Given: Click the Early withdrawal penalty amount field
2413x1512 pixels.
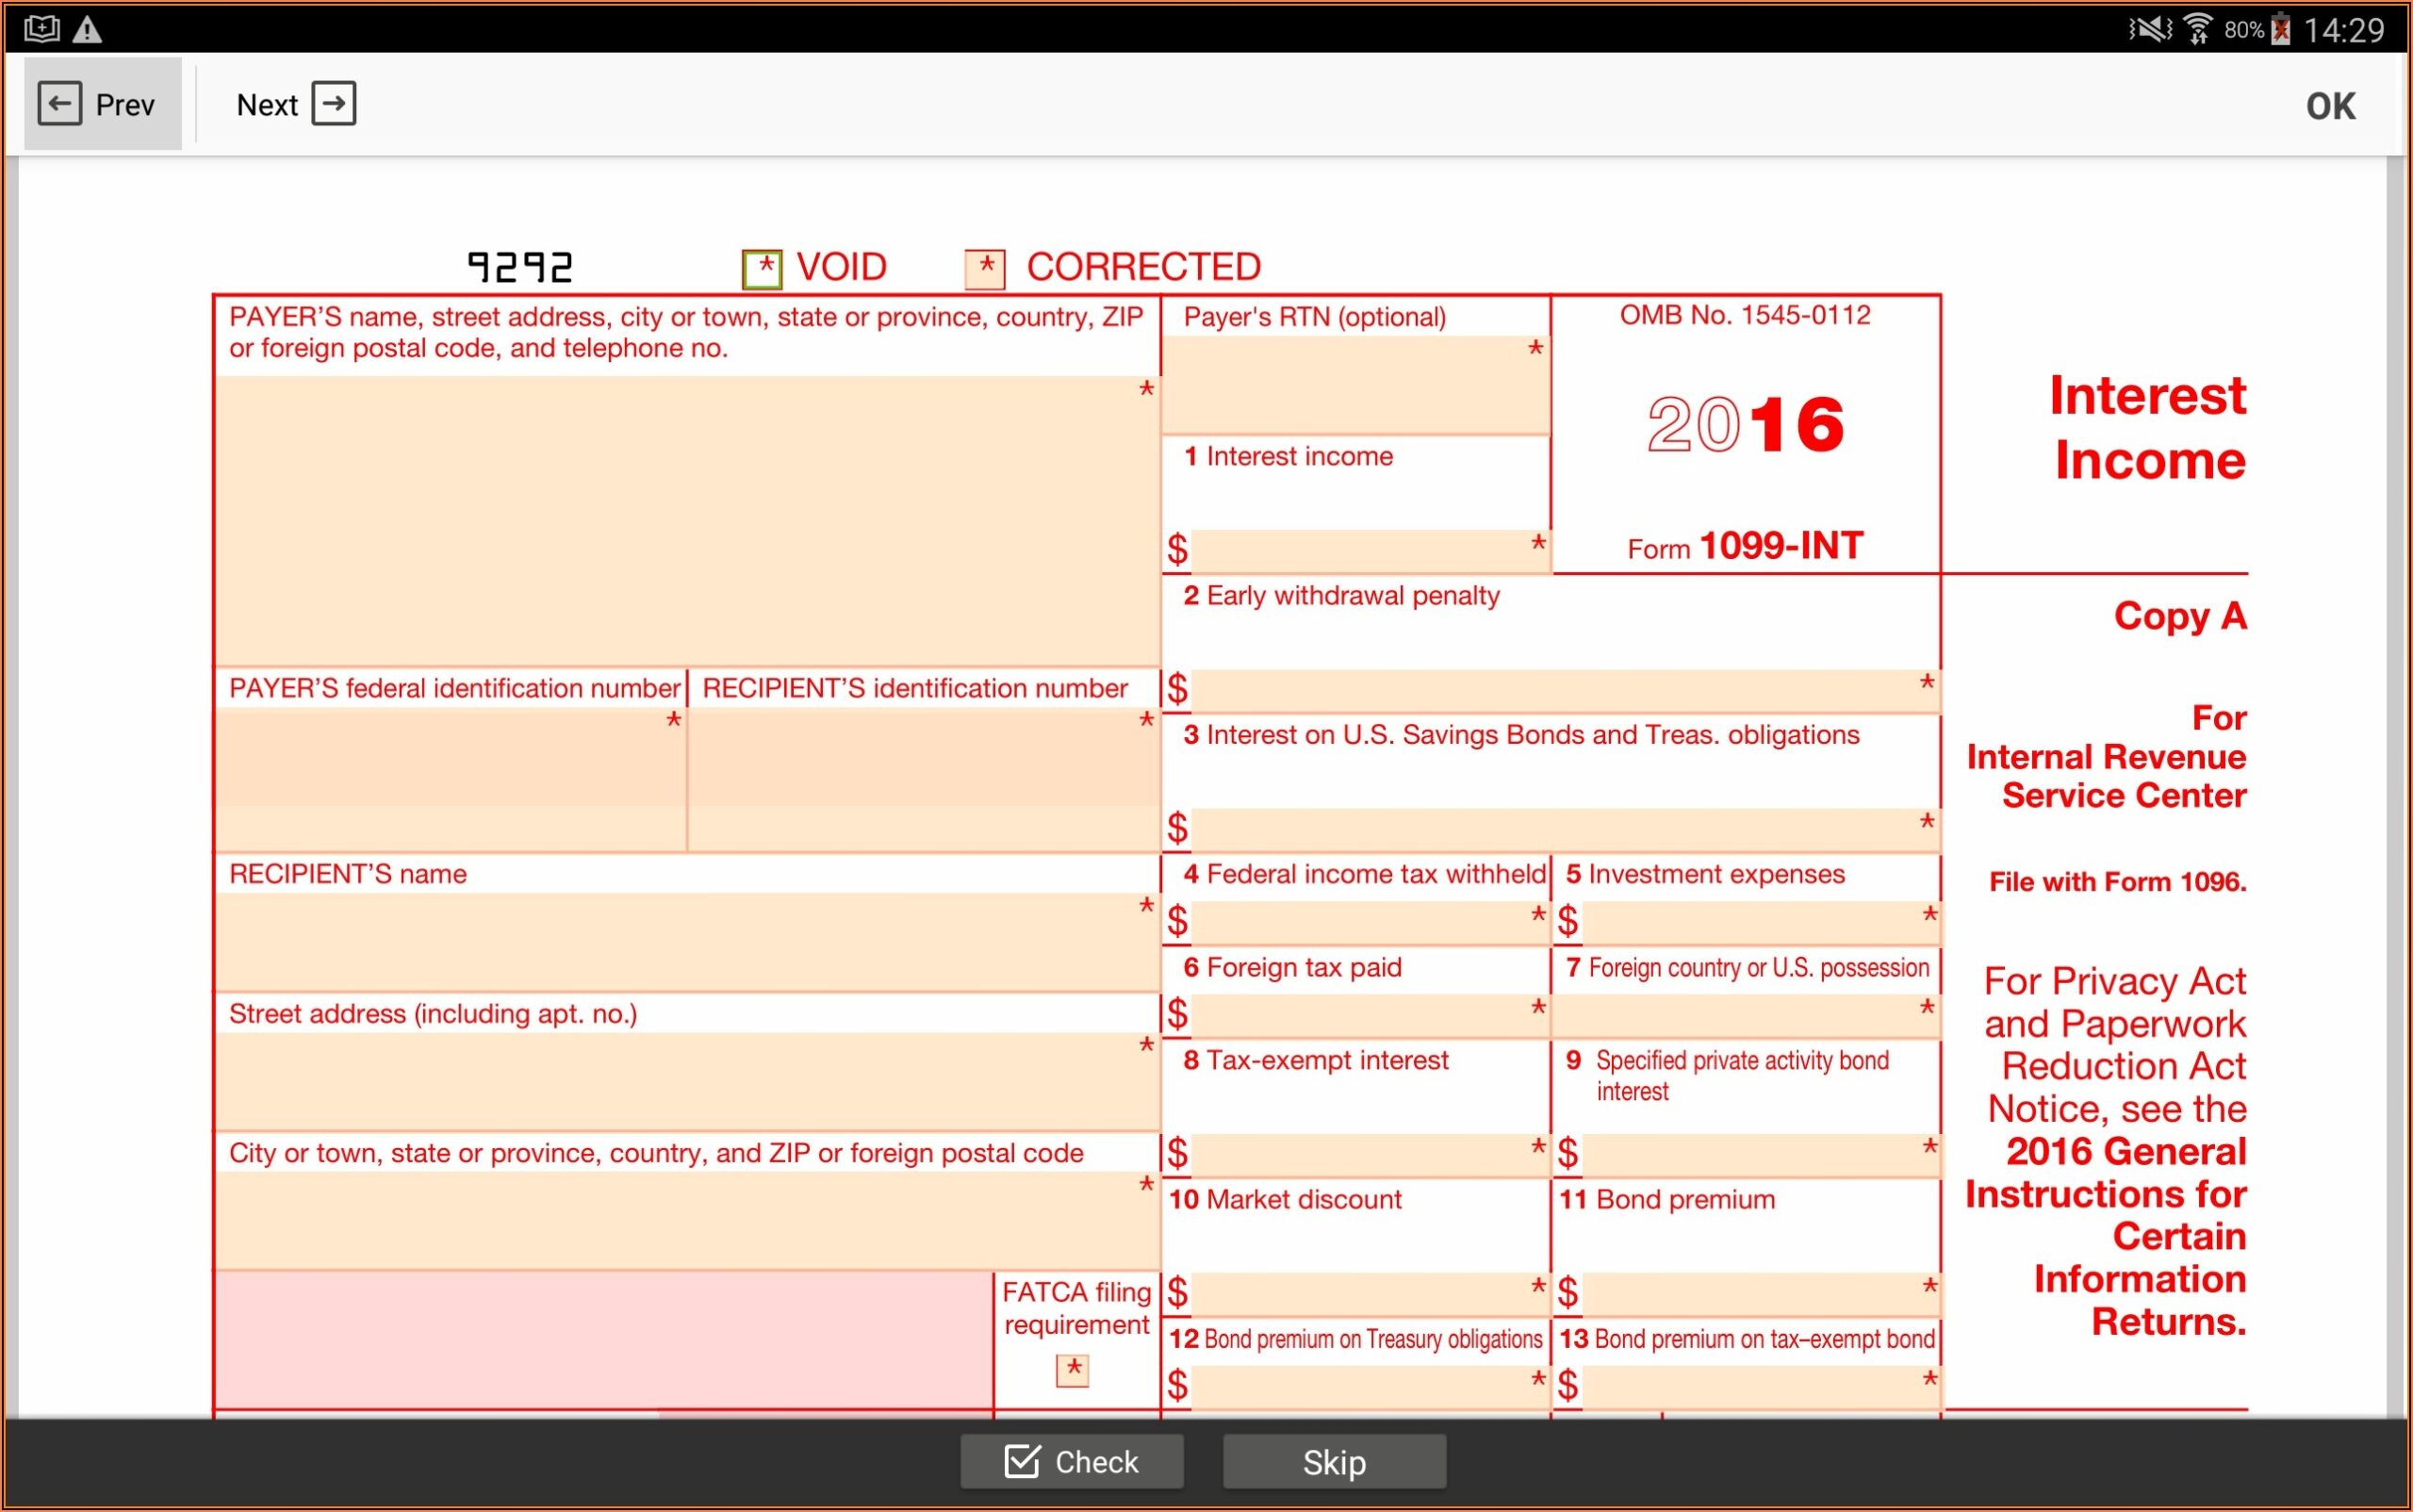Looking at the screenshot, I should 1550,688.
